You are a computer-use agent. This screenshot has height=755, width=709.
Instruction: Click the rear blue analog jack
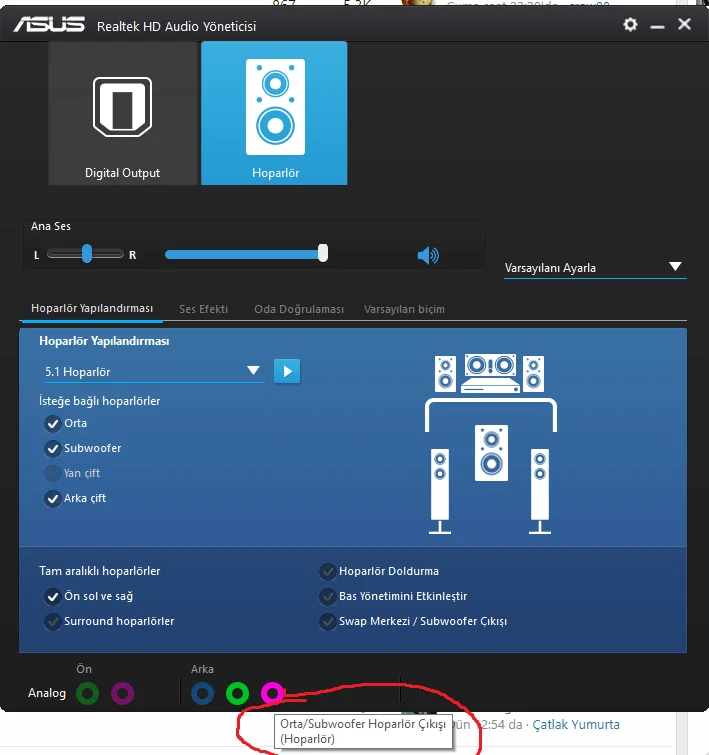tap(202, 693)
